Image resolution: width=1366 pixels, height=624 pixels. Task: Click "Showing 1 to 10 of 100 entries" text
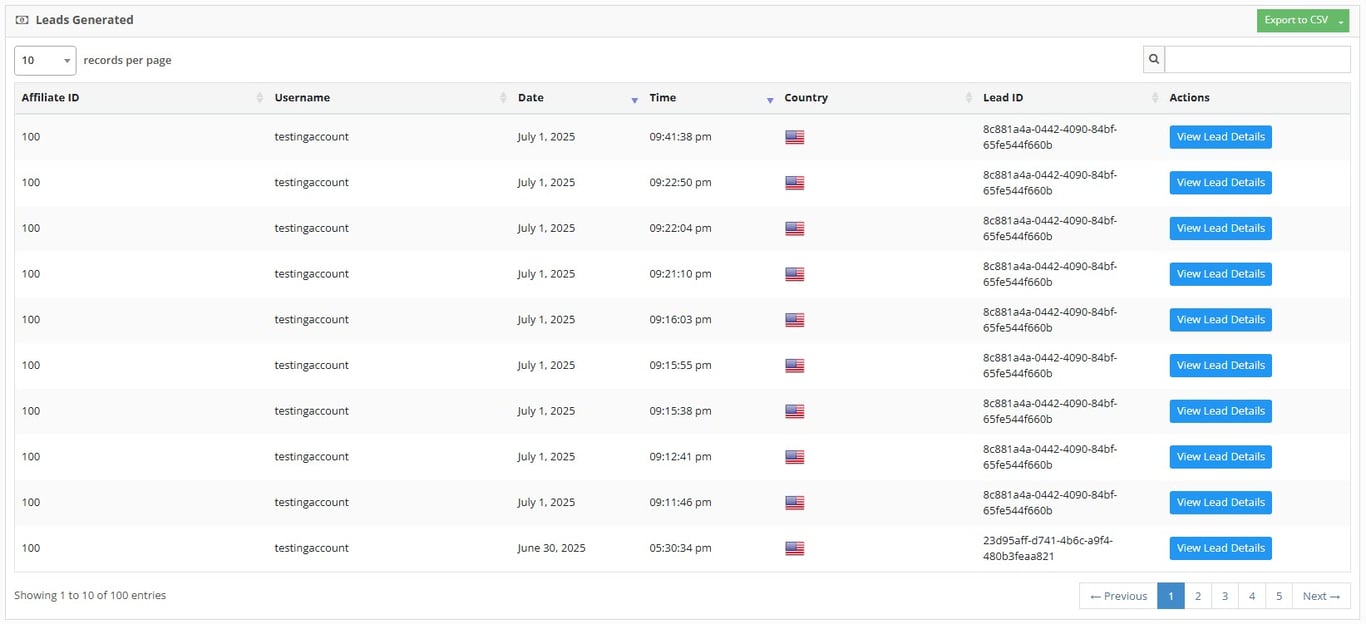[x=90, y=595]
